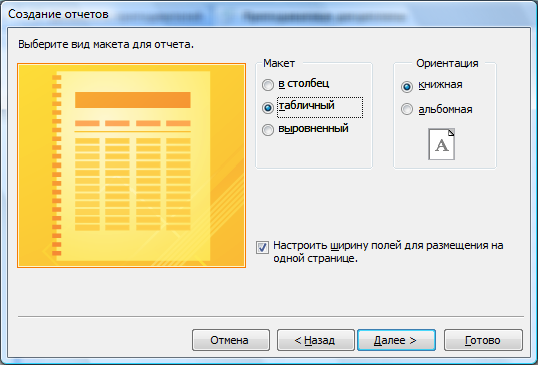The image size is (538, 365).
Task: Select the 'выровненный' layout option
Action: [268, 130]
